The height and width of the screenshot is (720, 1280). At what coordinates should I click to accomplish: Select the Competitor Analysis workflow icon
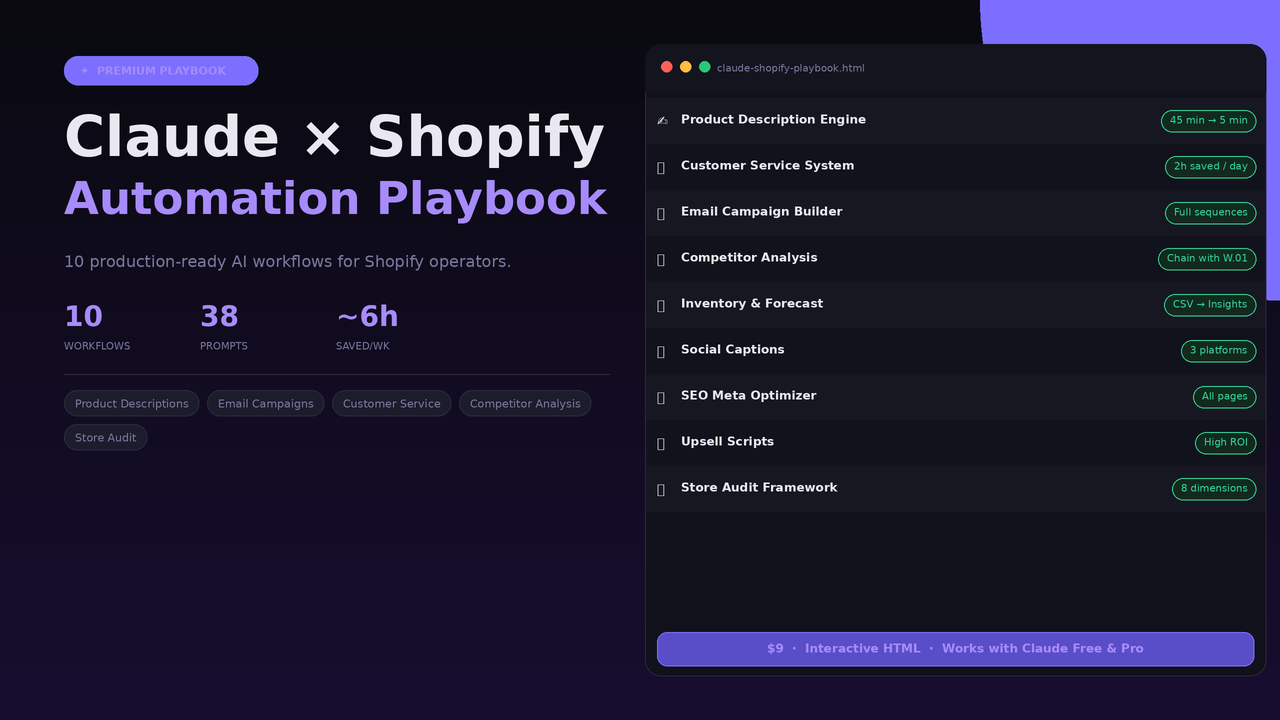(x=660, y=259)
